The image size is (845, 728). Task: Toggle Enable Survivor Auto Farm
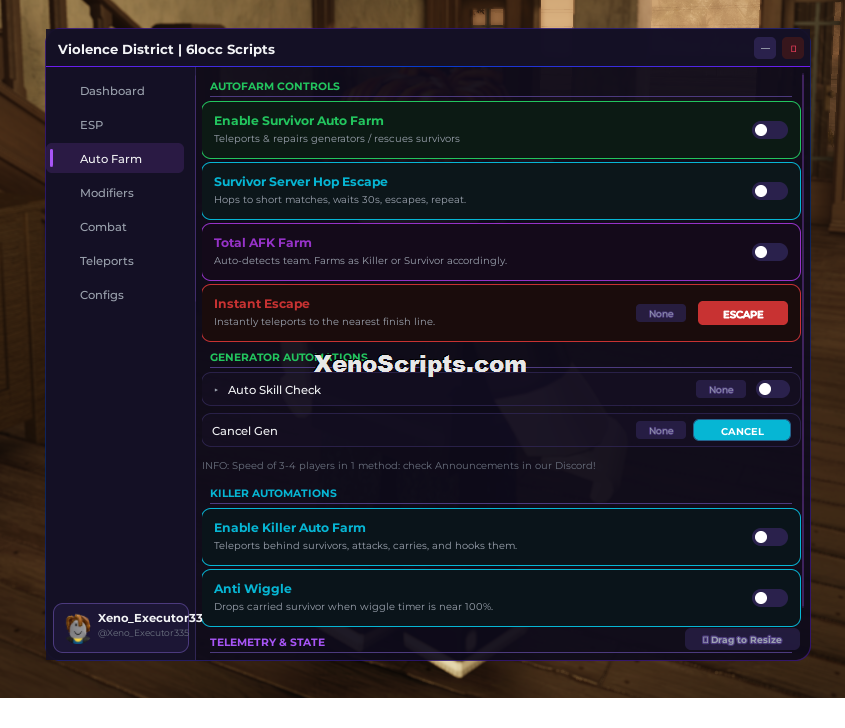click(x=770, y=130)
